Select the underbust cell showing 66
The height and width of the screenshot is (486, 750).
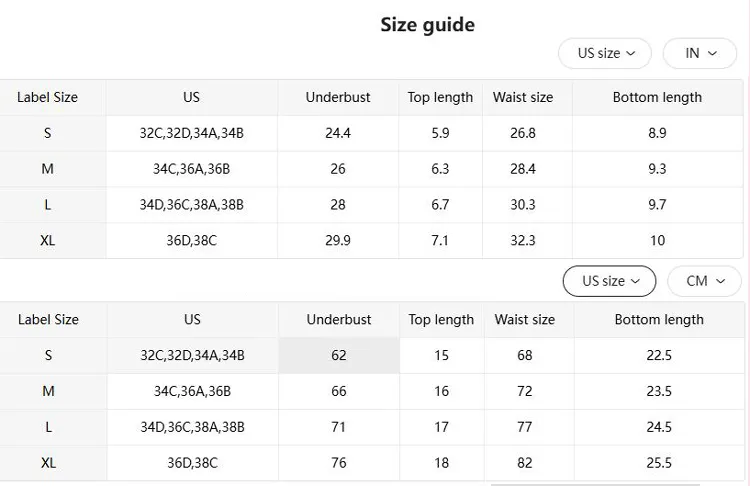(x=338, y=391)
